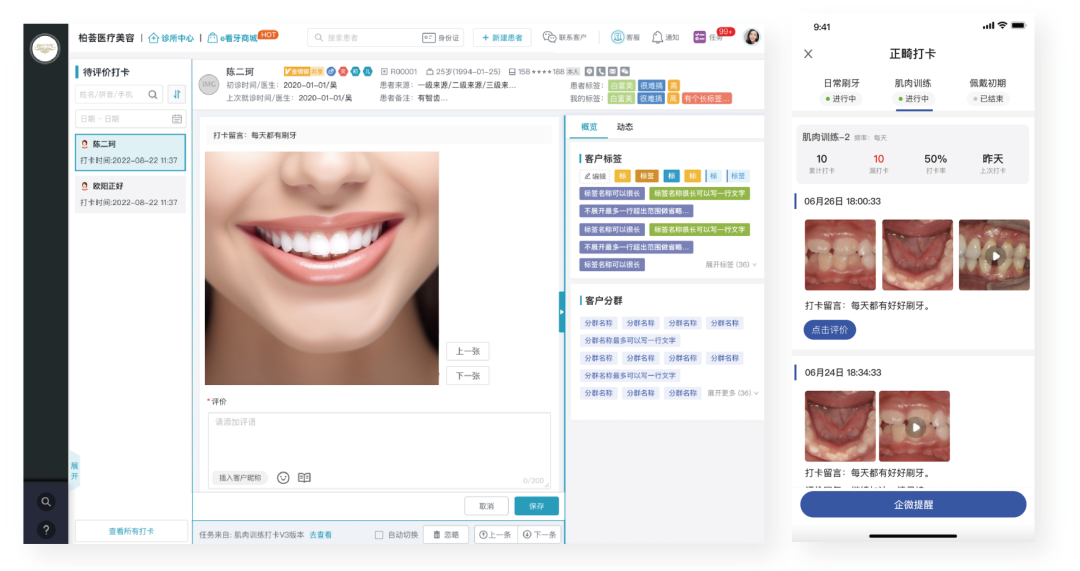The height and width of the screenshot is (571, 1080).
Task: Switch to the 概览 tab
Action: pos(589,127)
